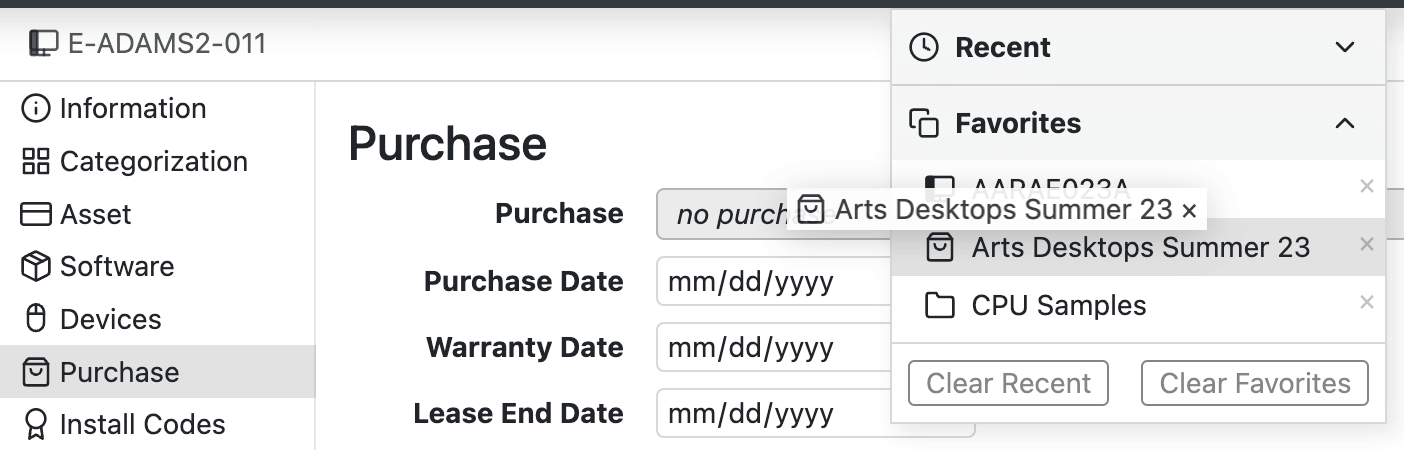Open the Purchase sidebar tab

pyautogui.click(x=120, y=372)
